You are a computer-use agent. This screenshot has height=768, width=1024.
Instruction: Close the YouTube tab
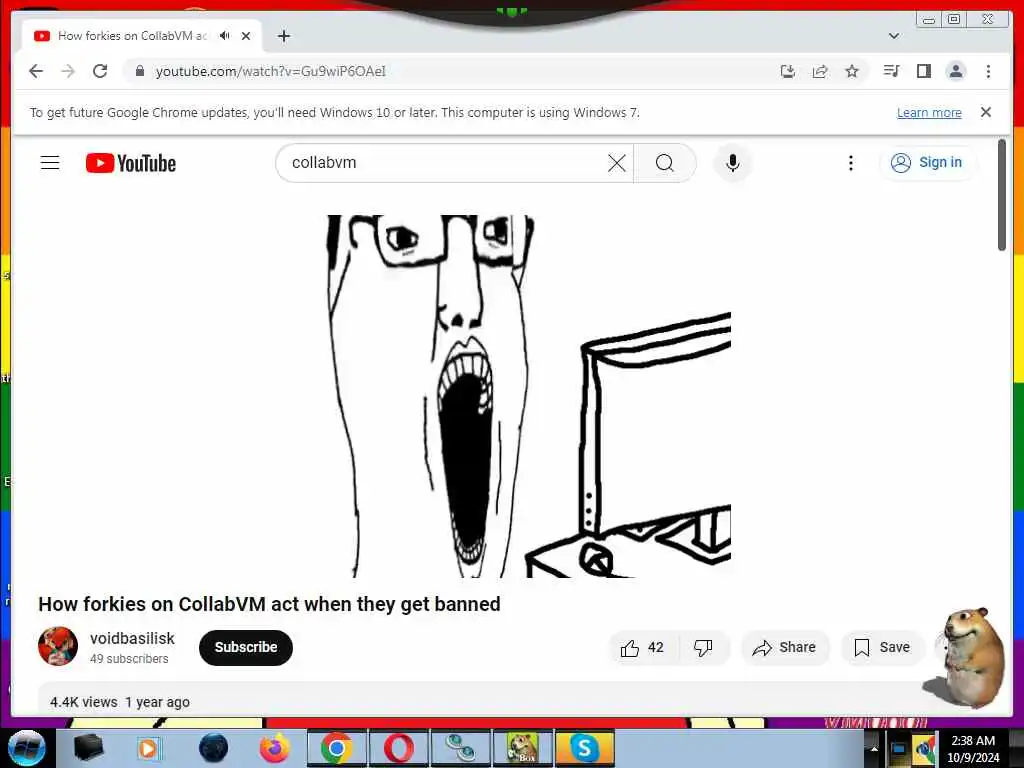point(246,36)
